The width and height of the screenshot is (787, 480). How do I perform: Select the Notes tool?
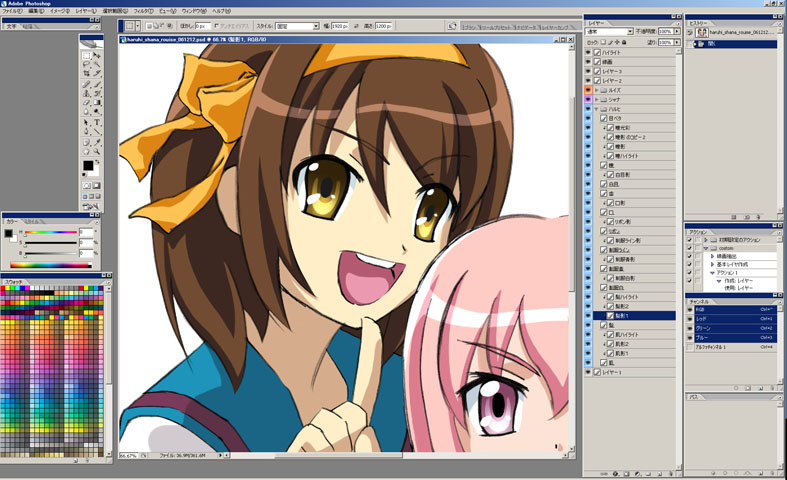click(86, 143)
